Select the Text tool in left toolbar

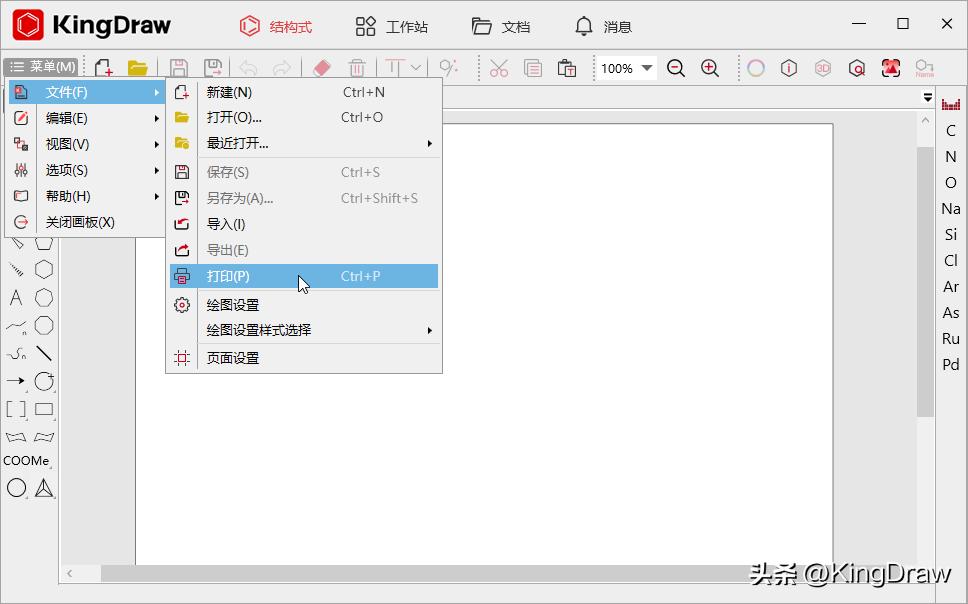point(16,298)
